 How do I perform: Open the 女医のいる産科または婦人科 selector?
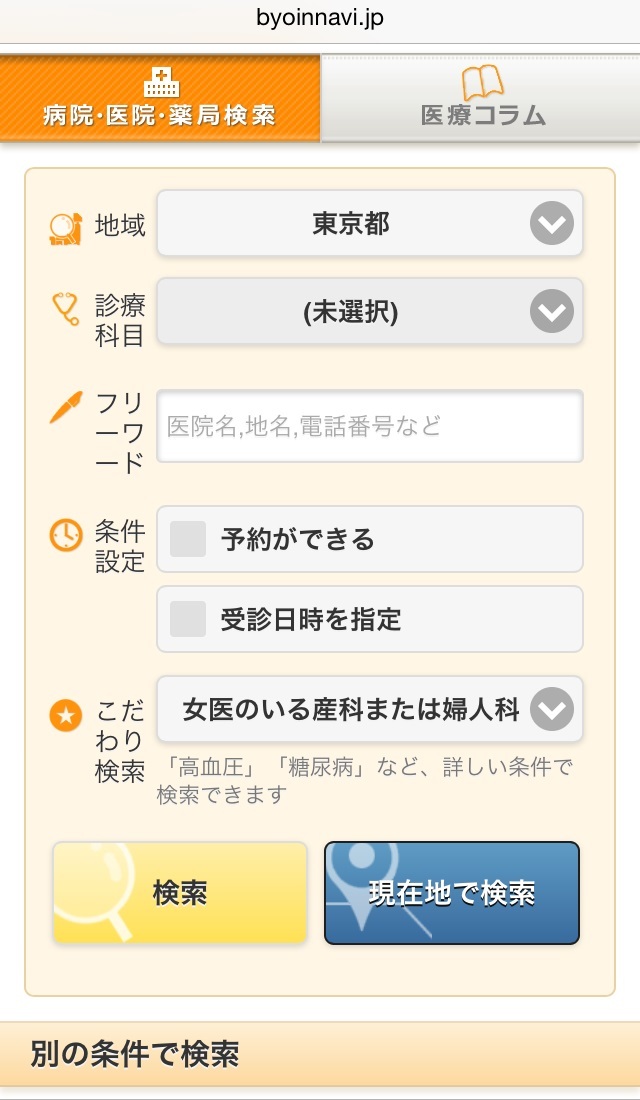click(370, 709)
